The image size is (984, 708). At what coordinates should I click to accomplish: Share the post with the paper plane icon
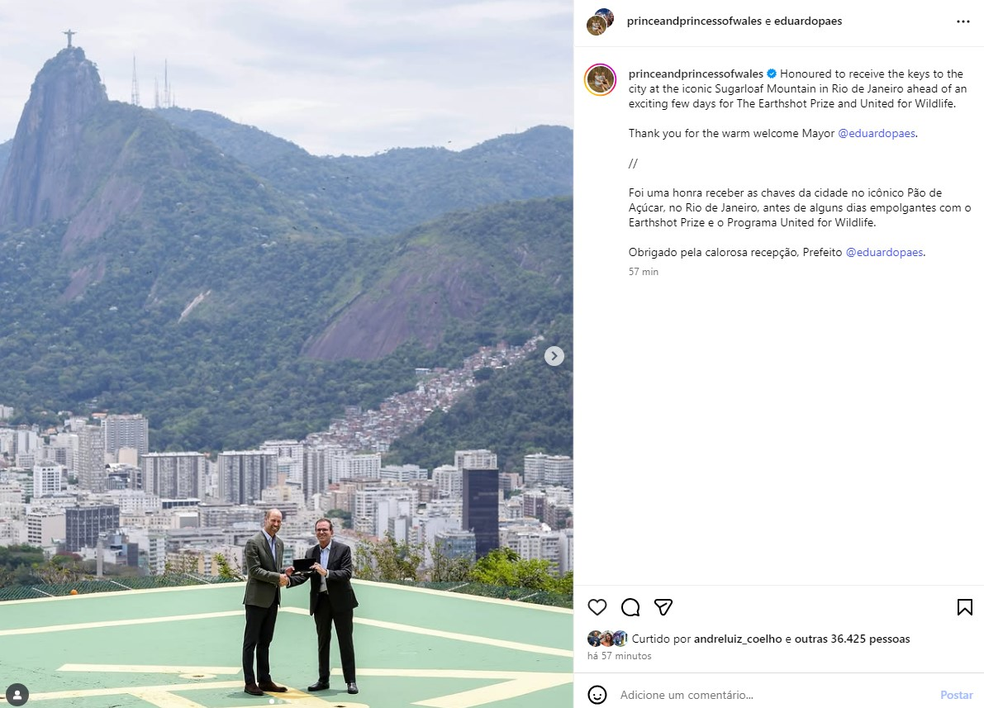coord(663,607)
